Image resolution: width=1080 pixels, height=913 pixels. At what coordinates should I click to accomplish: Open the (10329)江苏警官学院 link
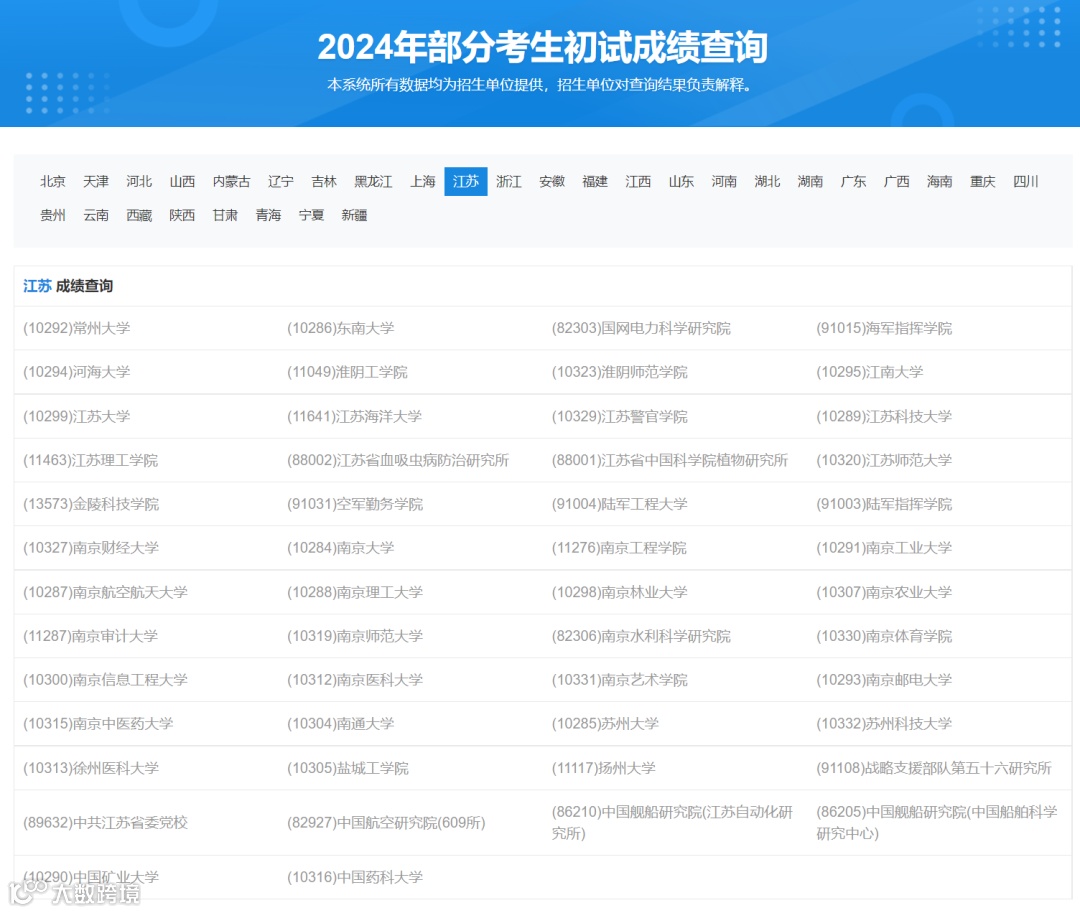click(619, 416)
